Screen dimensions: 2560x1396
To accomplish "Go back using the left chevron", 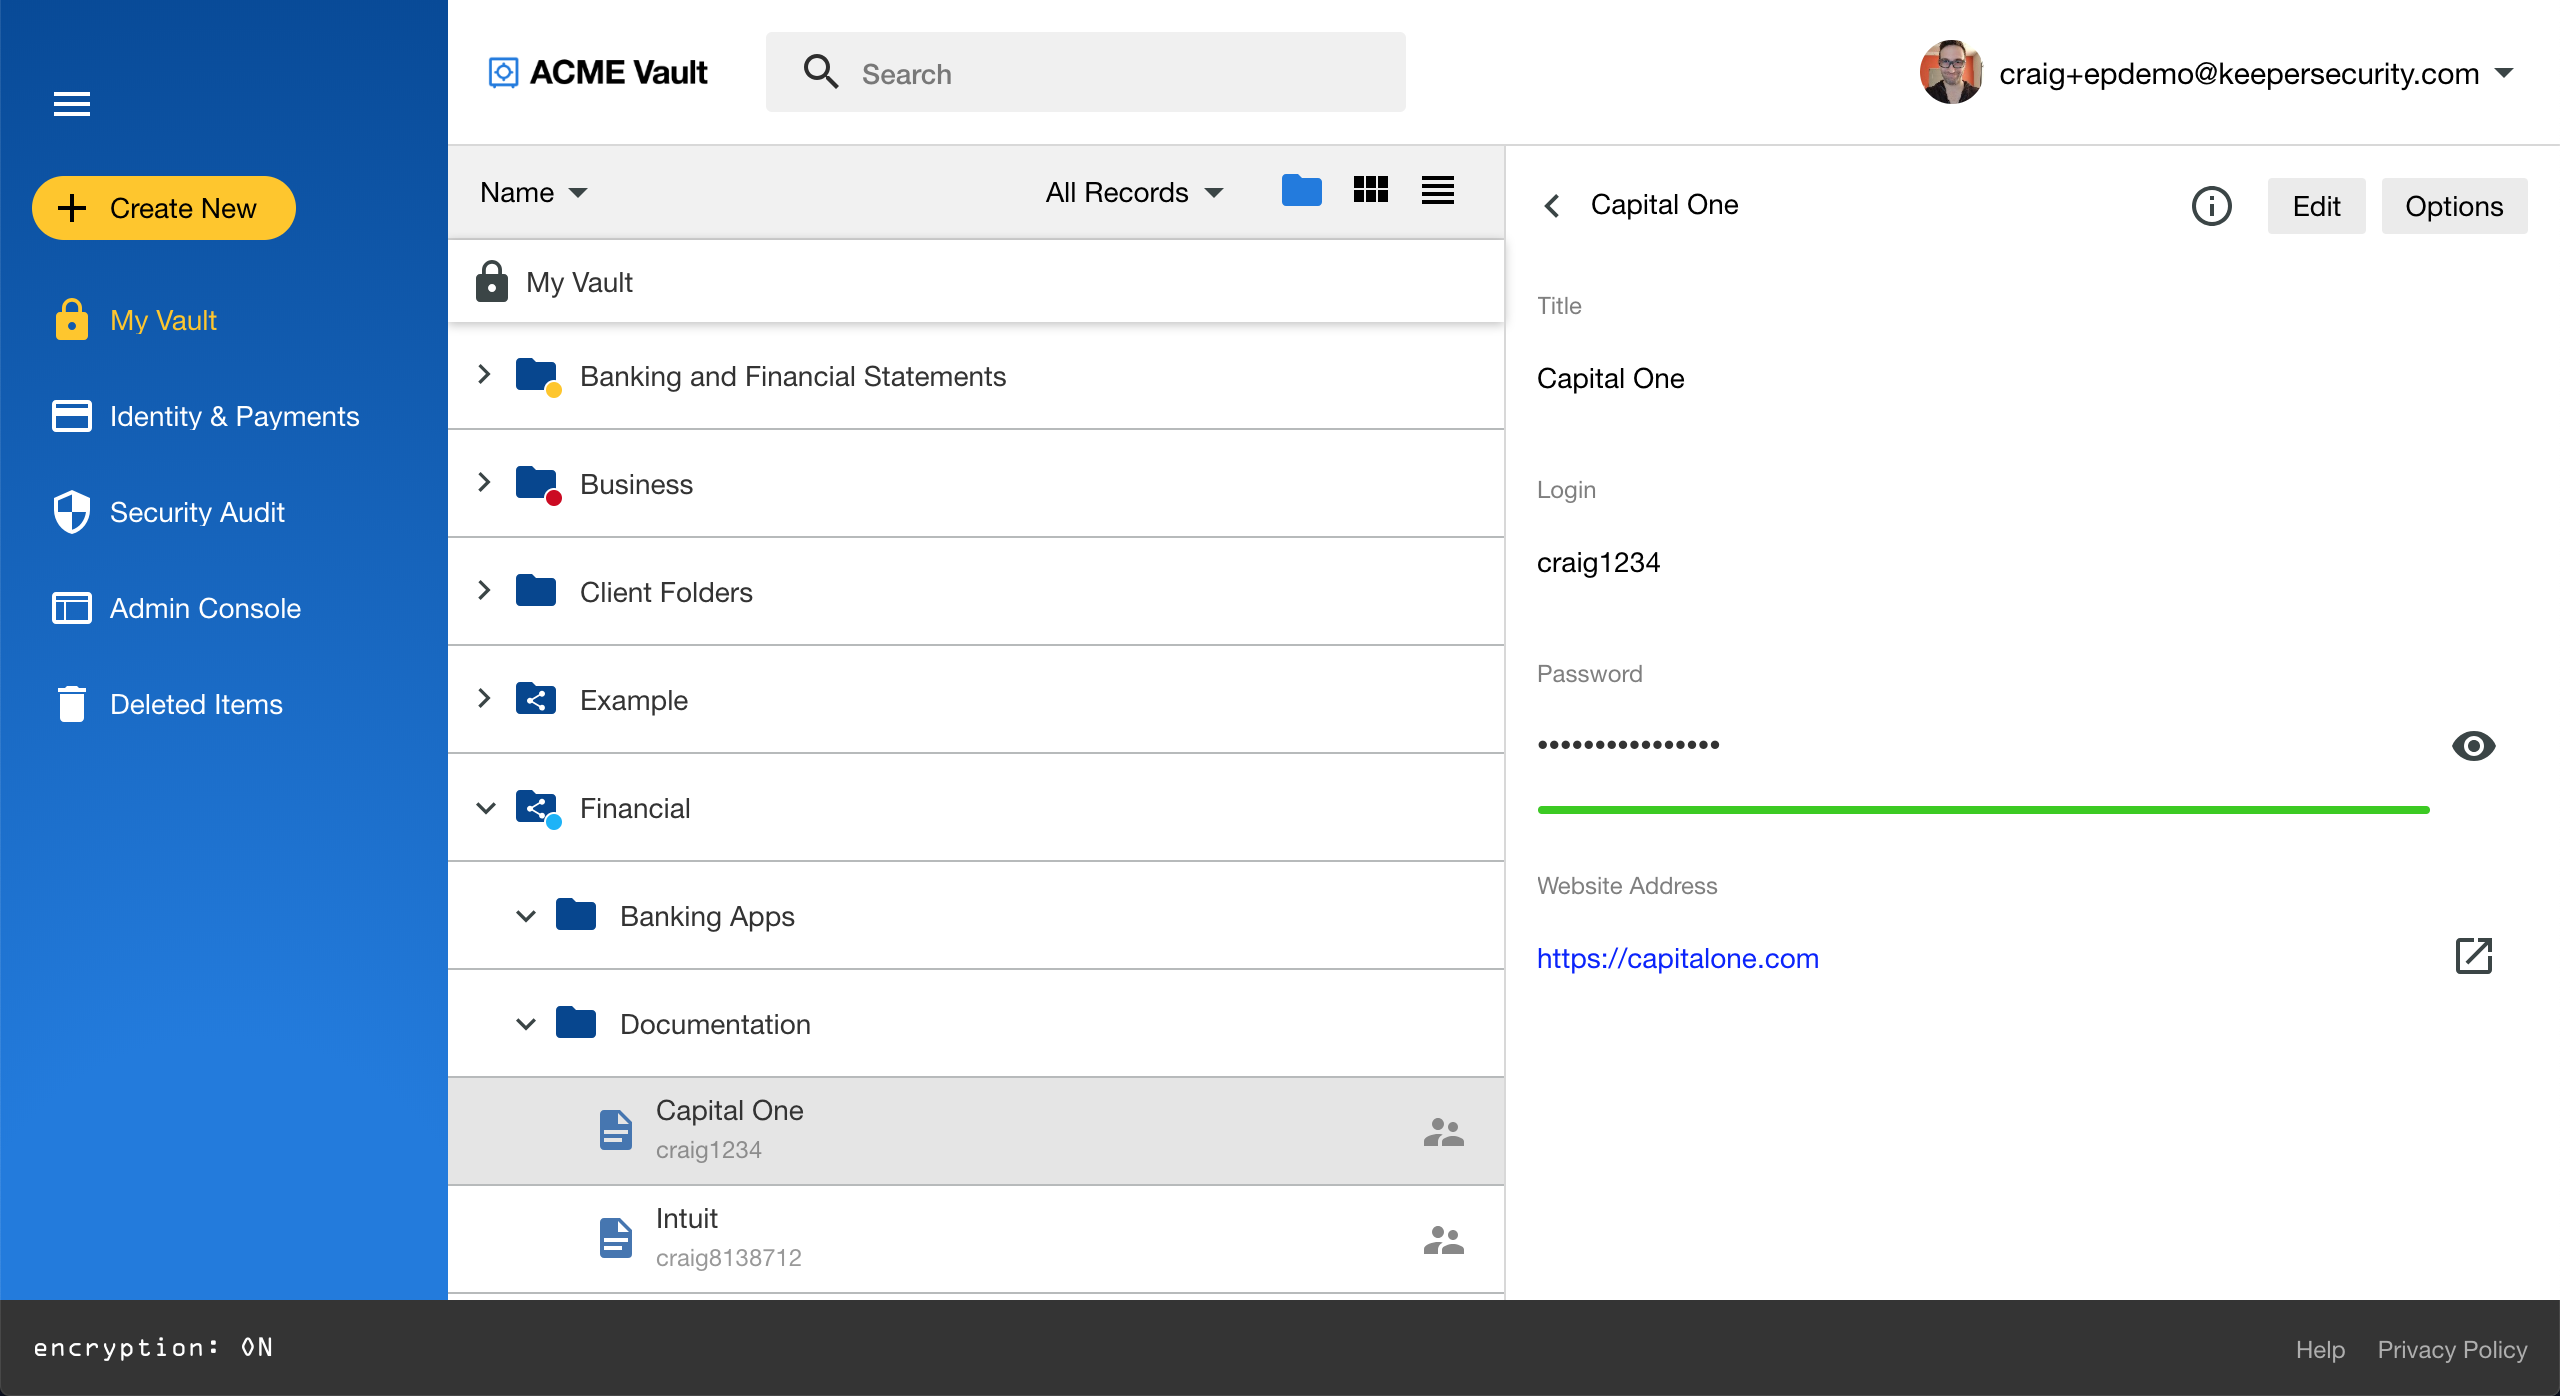I will (x=1552, y=206).
